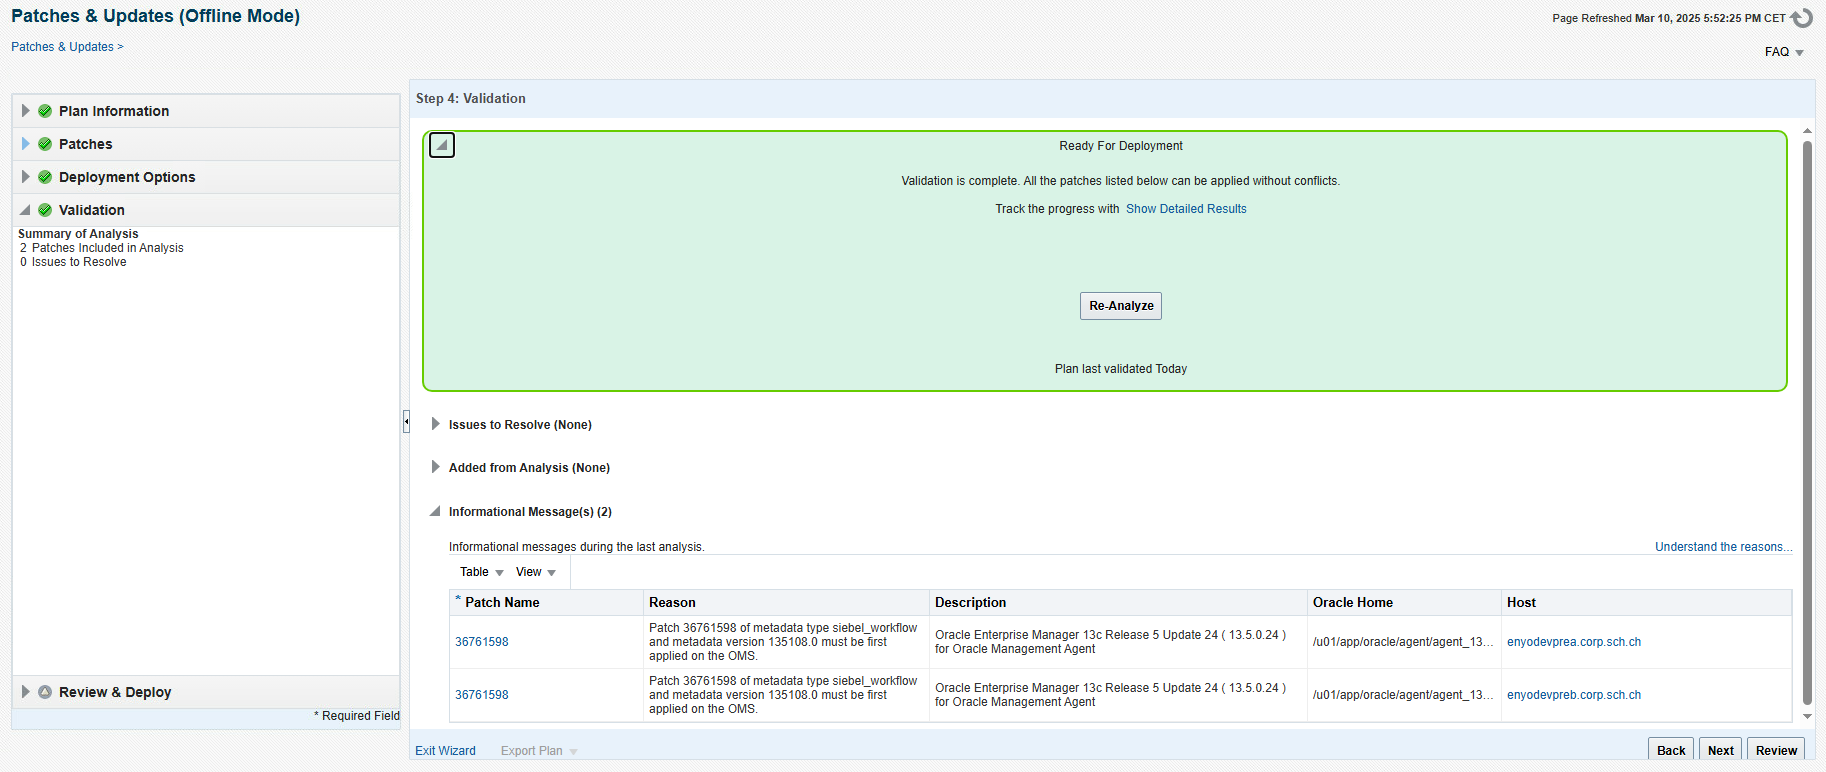The image size is (1826, 772).
Task: Expand the Plan Information step
Action: tap(25, 111)
